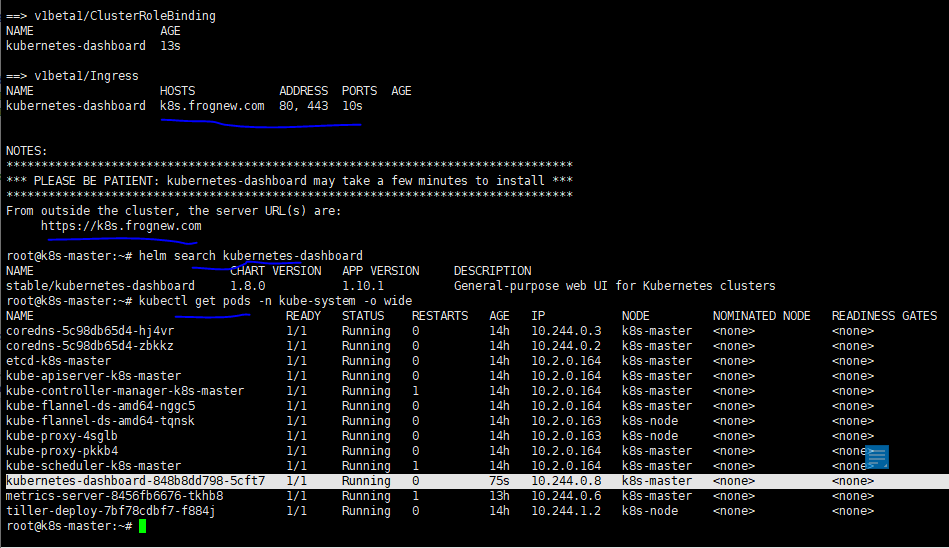Click the 75s age of kubernetes-dashboard pod
949x548 pixels.
click(499, 481)
